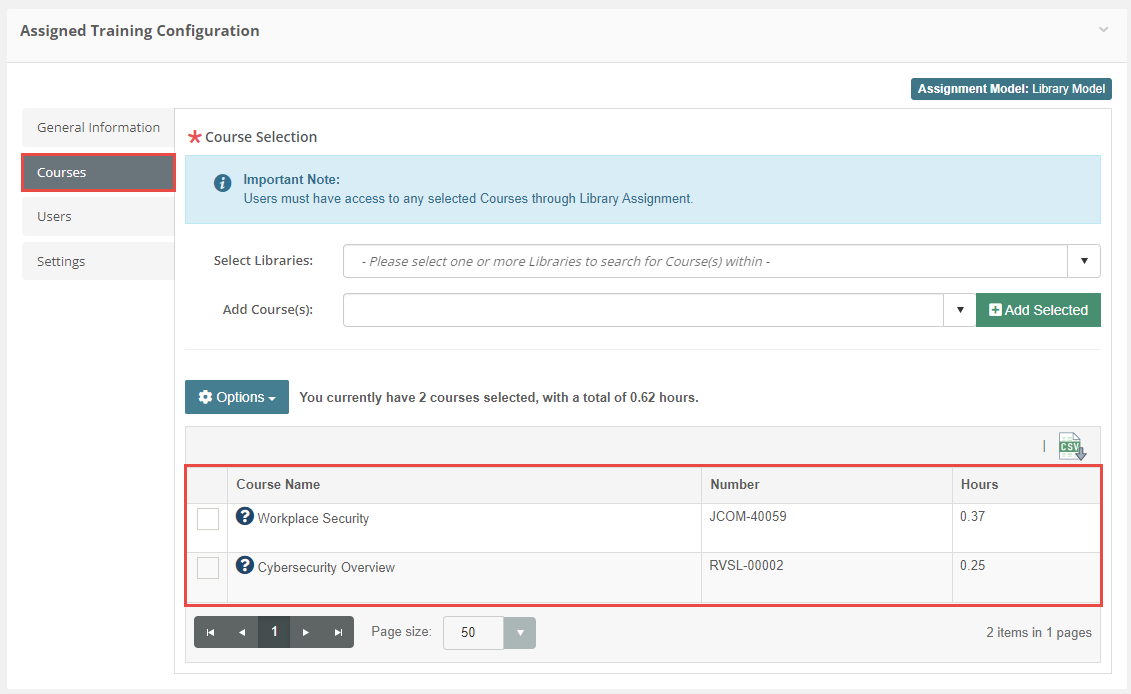Check the Workplace Security course checkbox
The height and width of the screenshot is (694, 1131).
208,519
